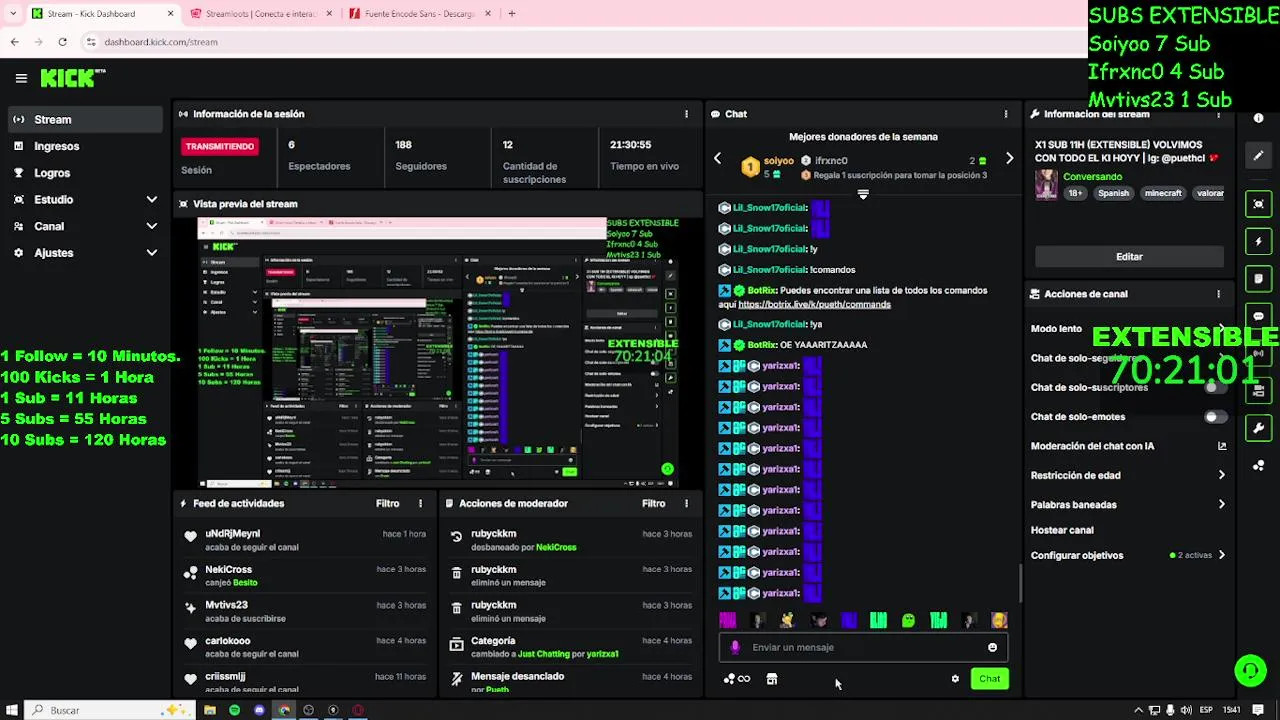Click the info icon in right sidebar
Screen dimensions: 1280x720
[x=1258, y=118]
